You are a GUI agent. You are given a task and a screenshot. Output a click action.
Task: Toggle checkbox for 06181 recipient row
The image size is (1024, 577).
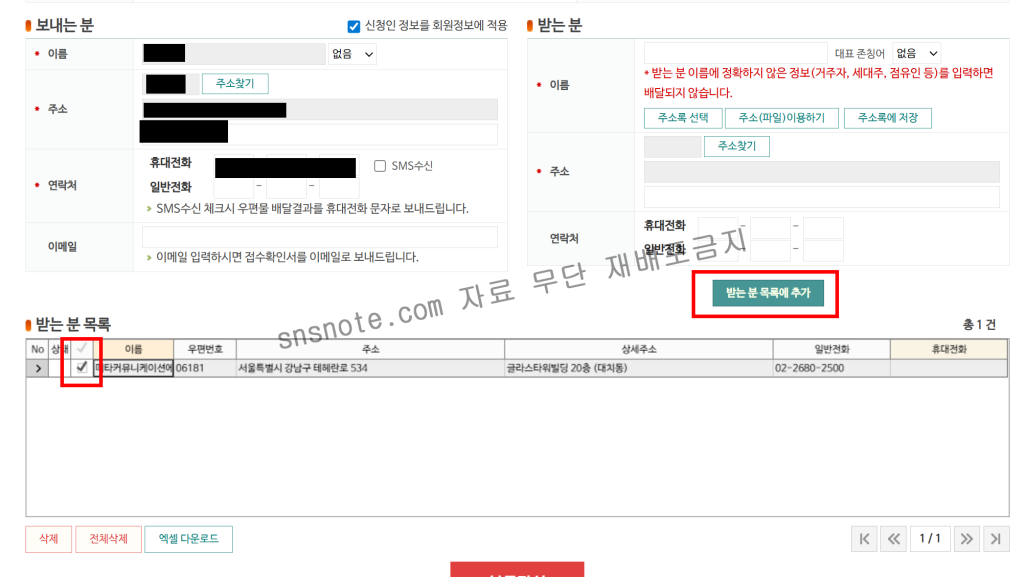pos(82,367)
